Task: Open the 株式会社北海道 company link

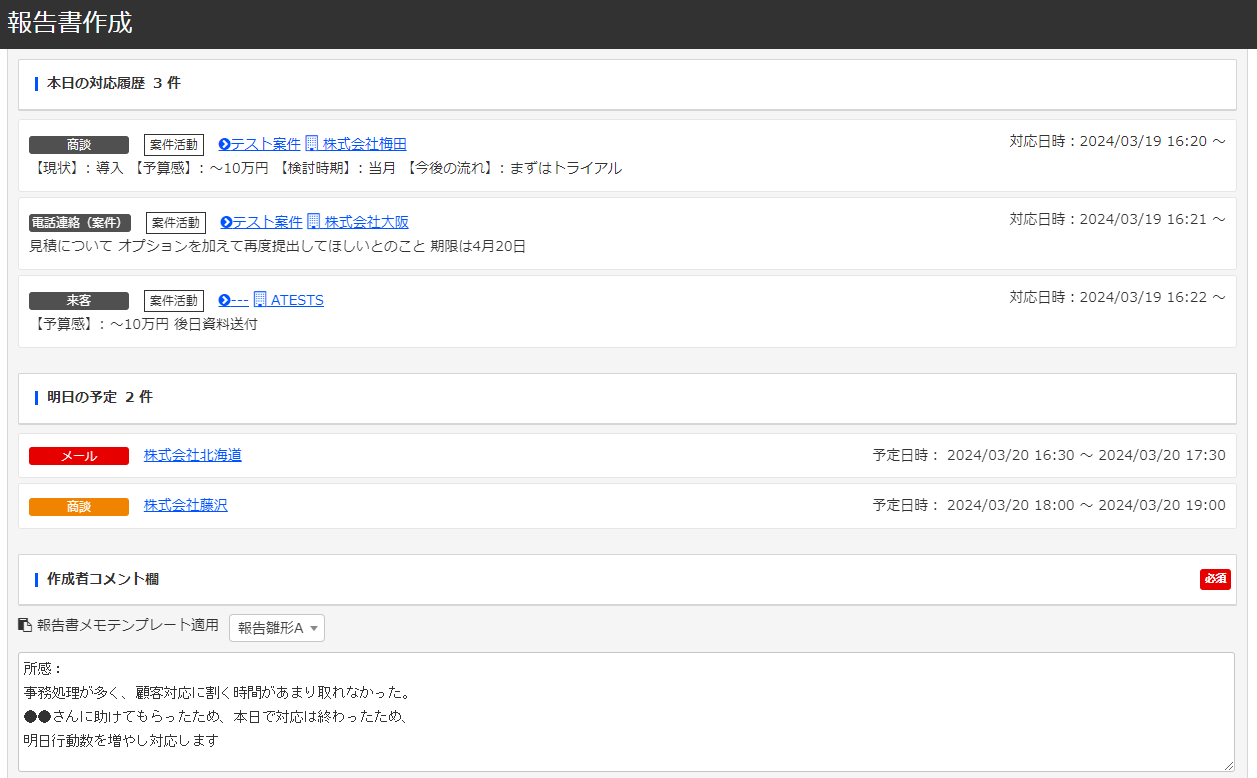Action: [193, 456]
